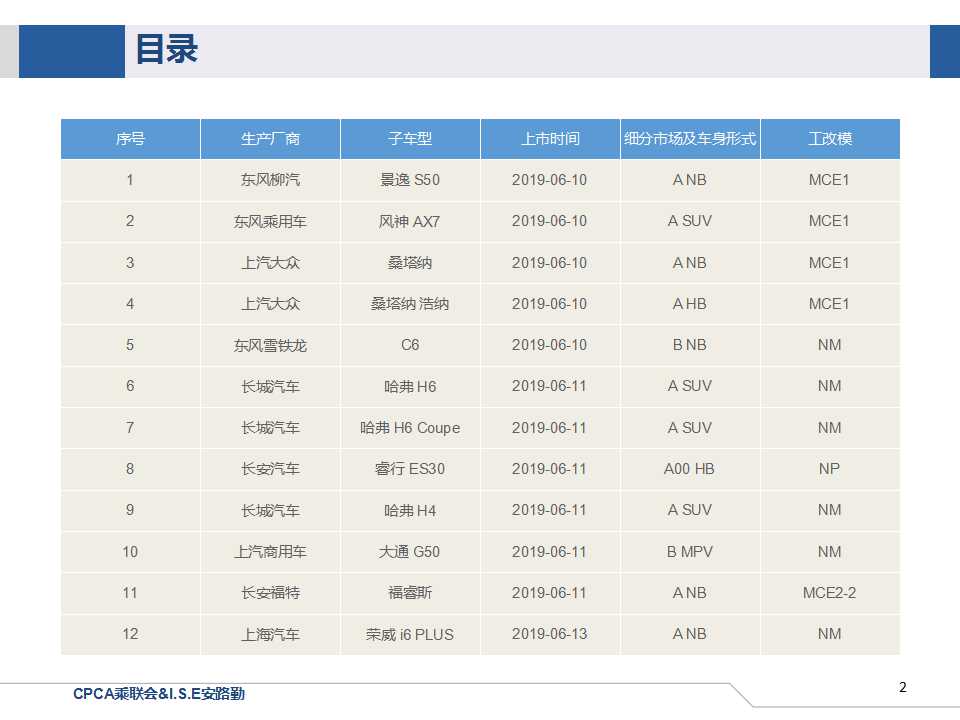The width and height of the screenshot is (960, 720).
Task: Click the 2019-06-10 date in the C6 row
Action: (x=550, y=345)
